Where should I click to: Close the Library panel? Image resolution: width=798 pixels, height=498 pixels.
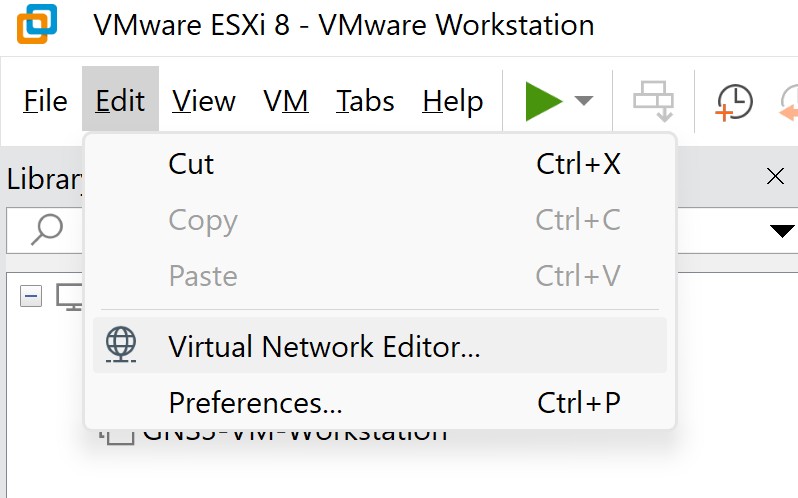[x=775, y=177]
